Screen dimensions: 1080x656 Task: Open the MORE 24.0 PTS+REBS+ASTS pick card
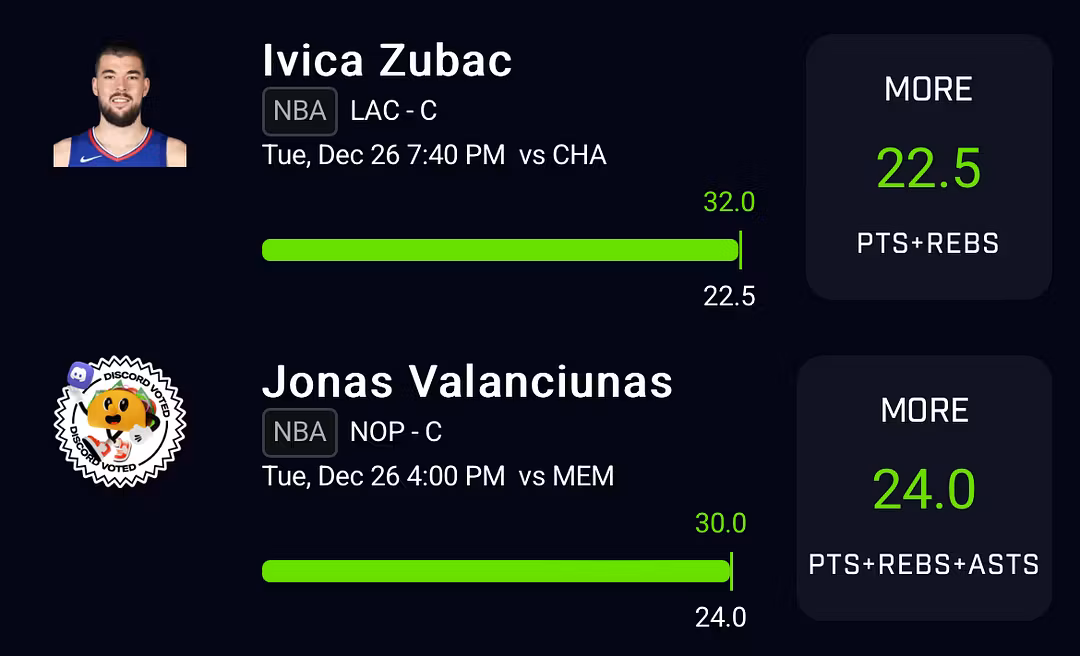pyautogui.click(x=924, y=488)
